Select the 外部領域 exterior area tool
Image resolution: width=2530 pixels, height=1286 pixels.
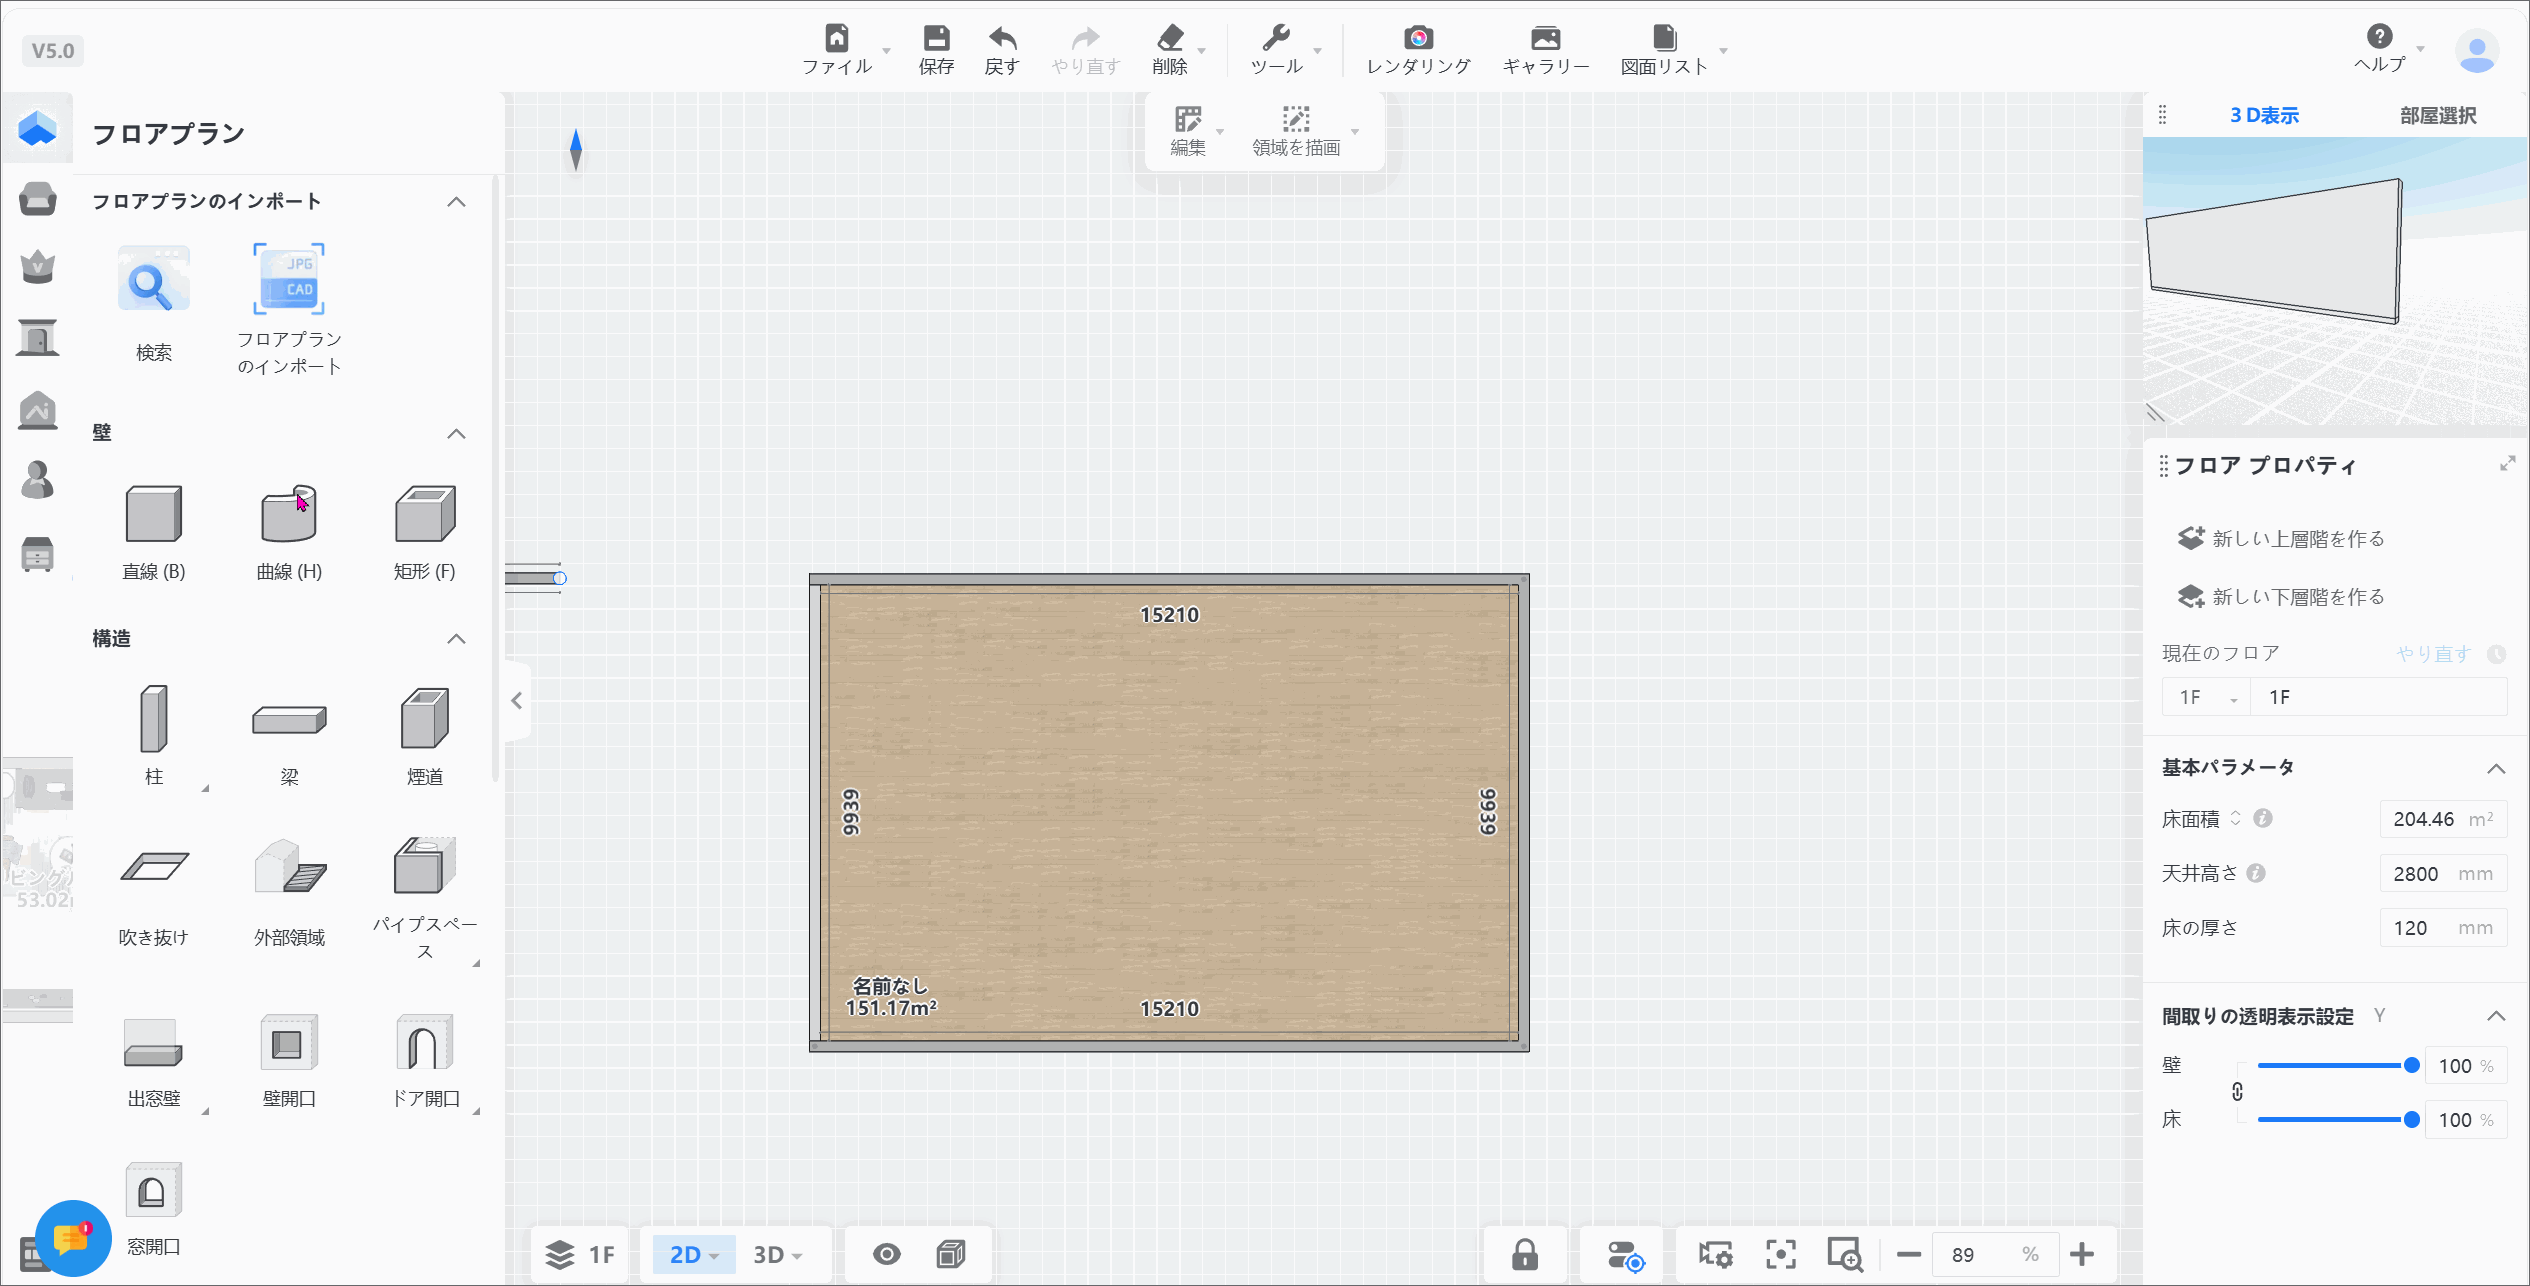pos(289,892)
